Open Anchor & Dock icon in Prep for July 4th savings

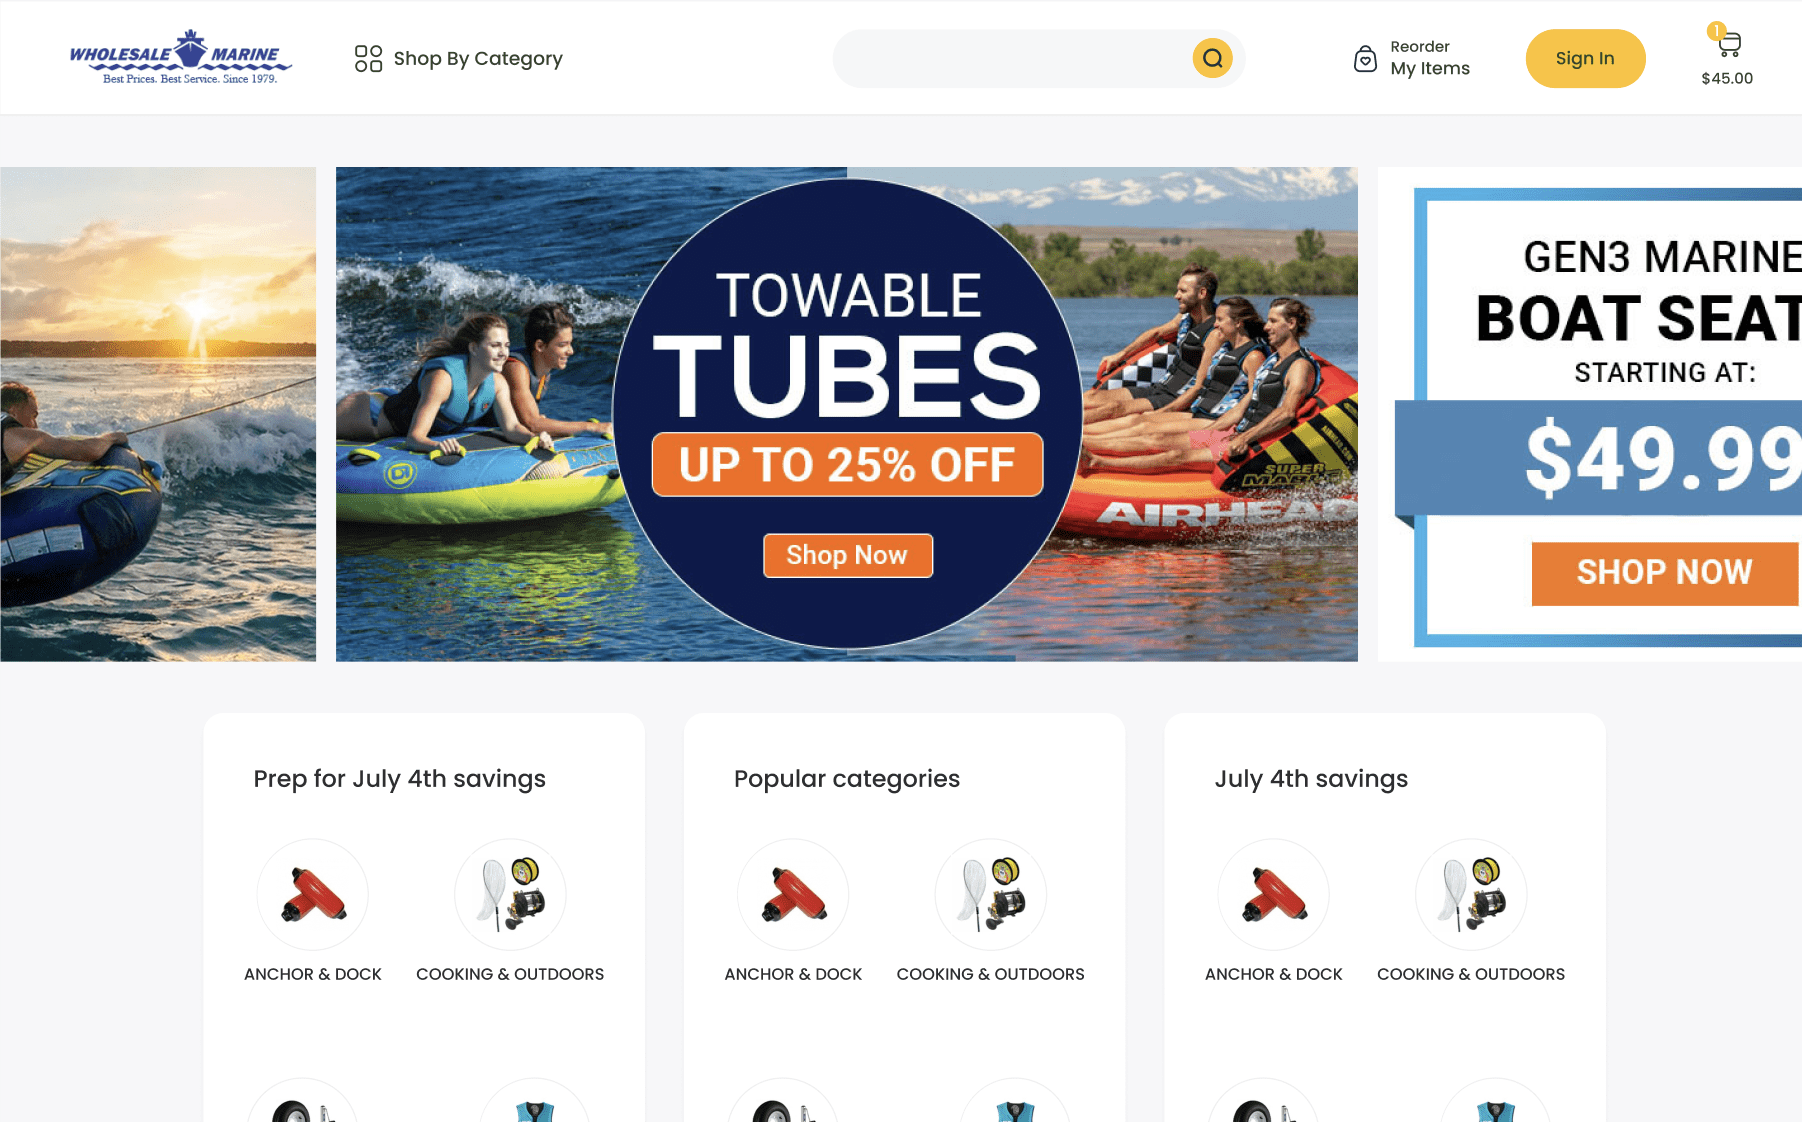pos(313,894)
